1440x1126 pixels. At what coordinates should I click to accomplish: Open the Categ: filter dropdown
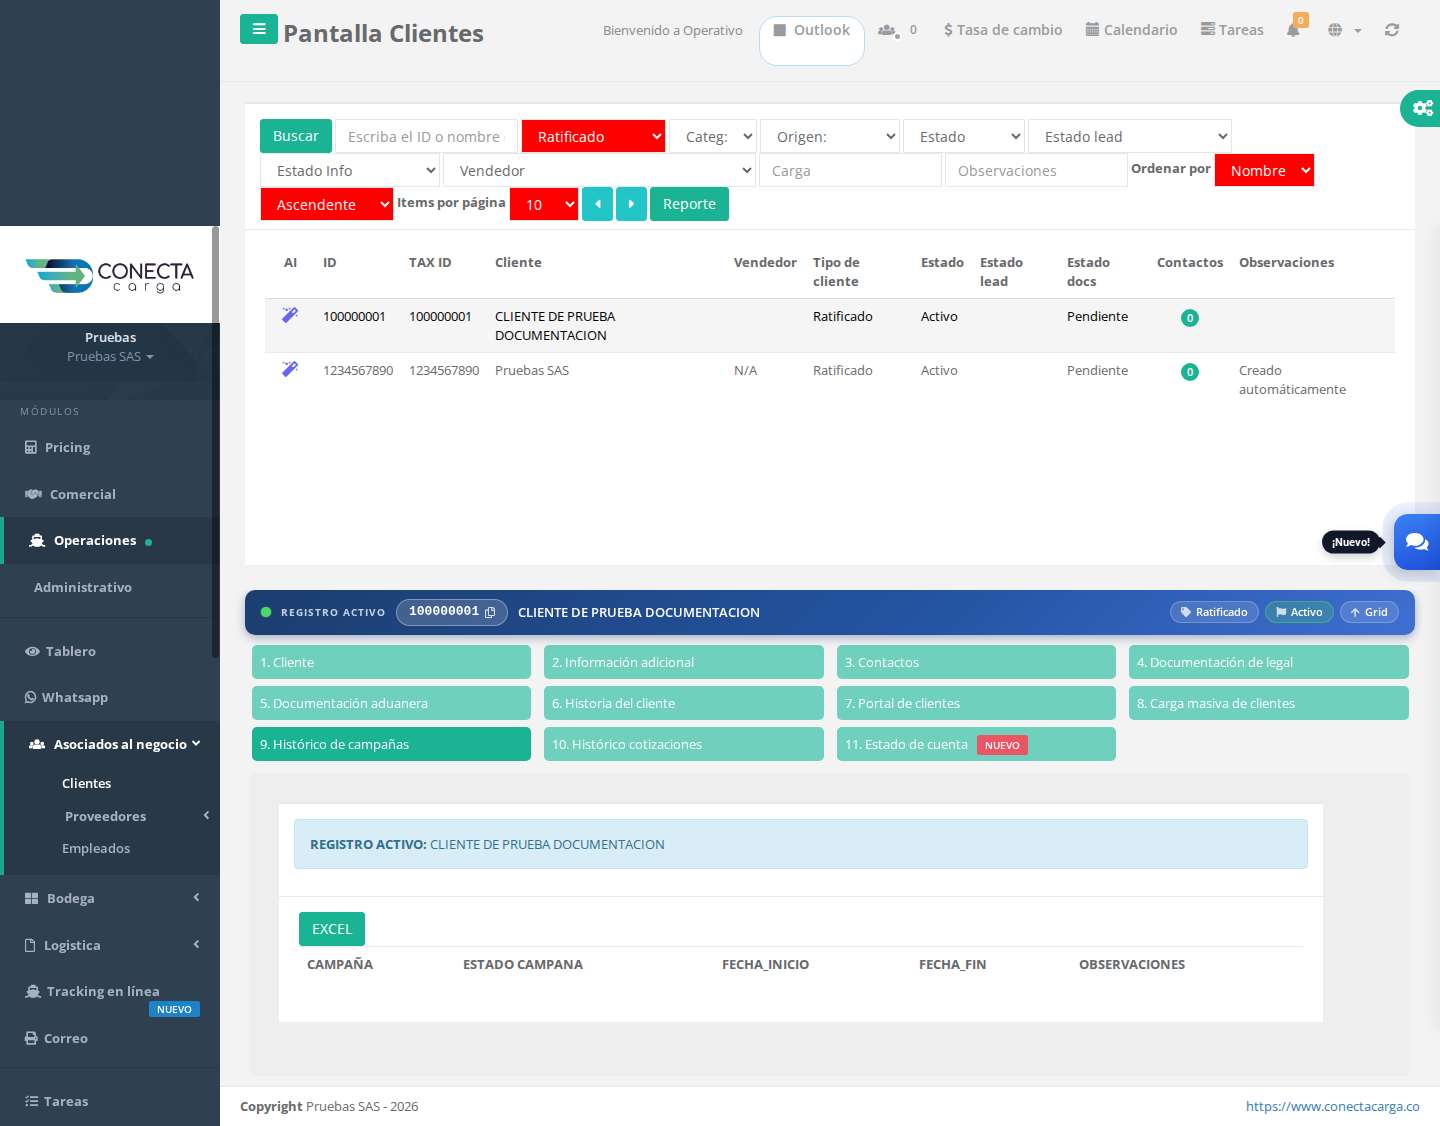pyautogui.click(x=713, y=137)
